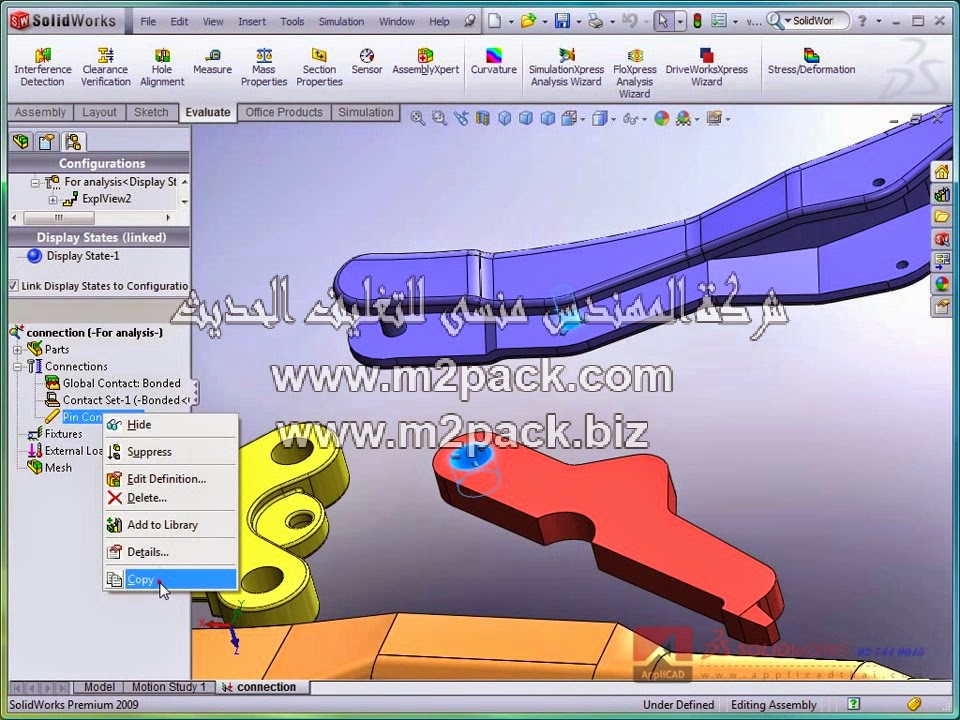The image size is (960, 720).
Task: Open Interference Detection tool
Action: [43, 67]
